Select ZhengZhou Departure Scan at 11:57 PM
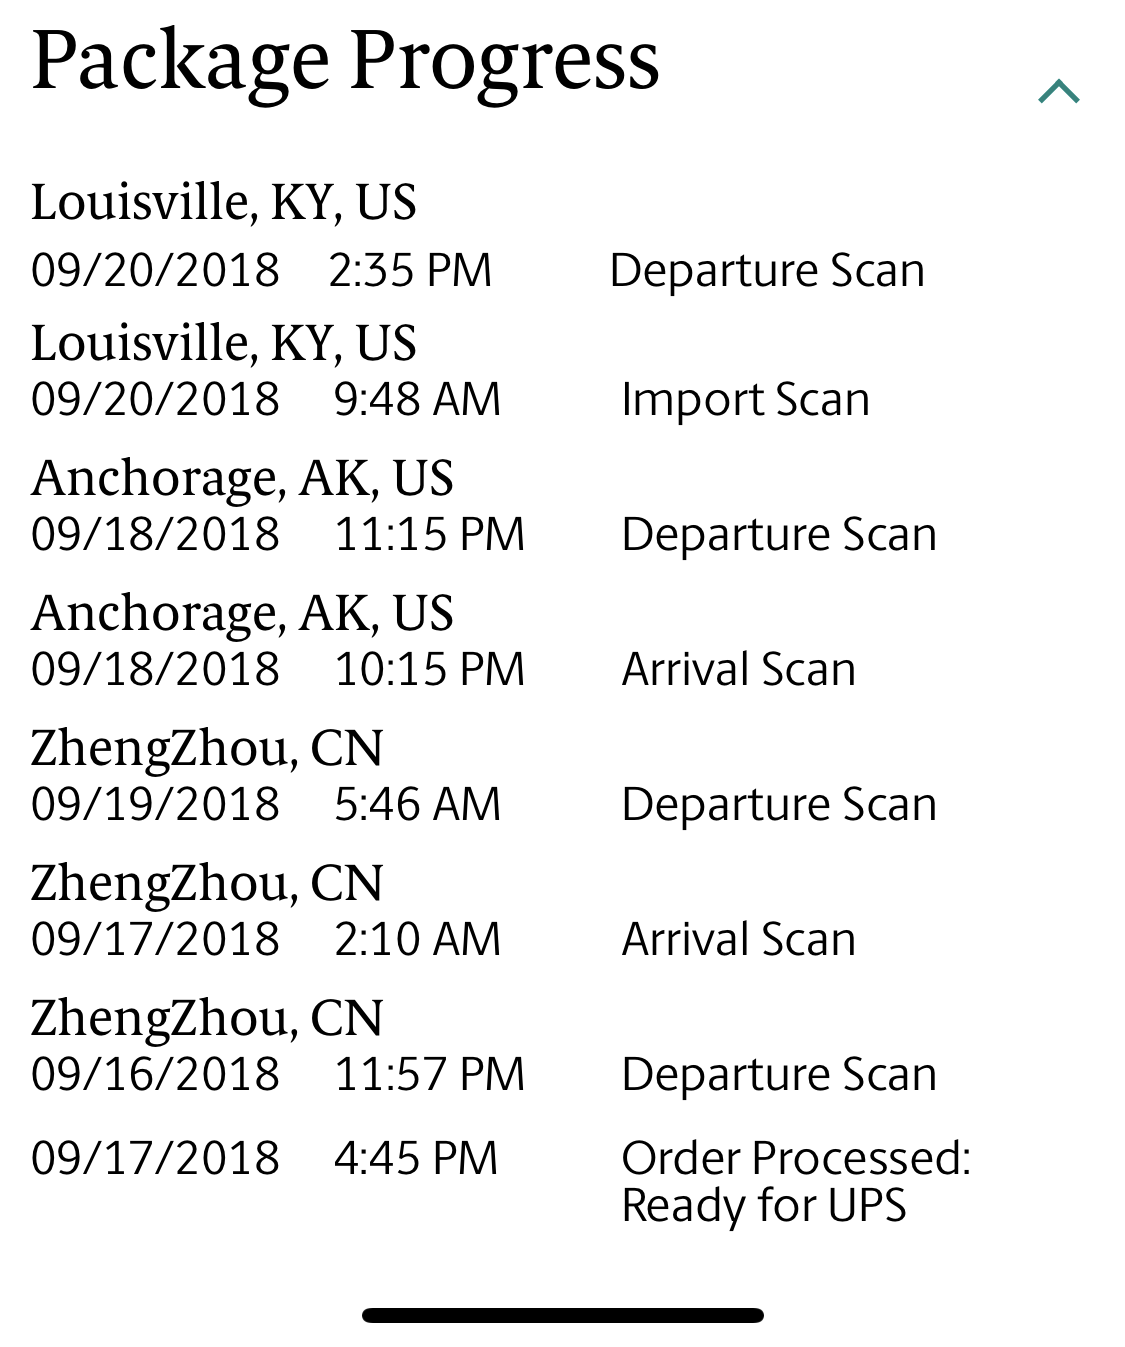Viewport: 1125px width, 1347px height. 779,1074
